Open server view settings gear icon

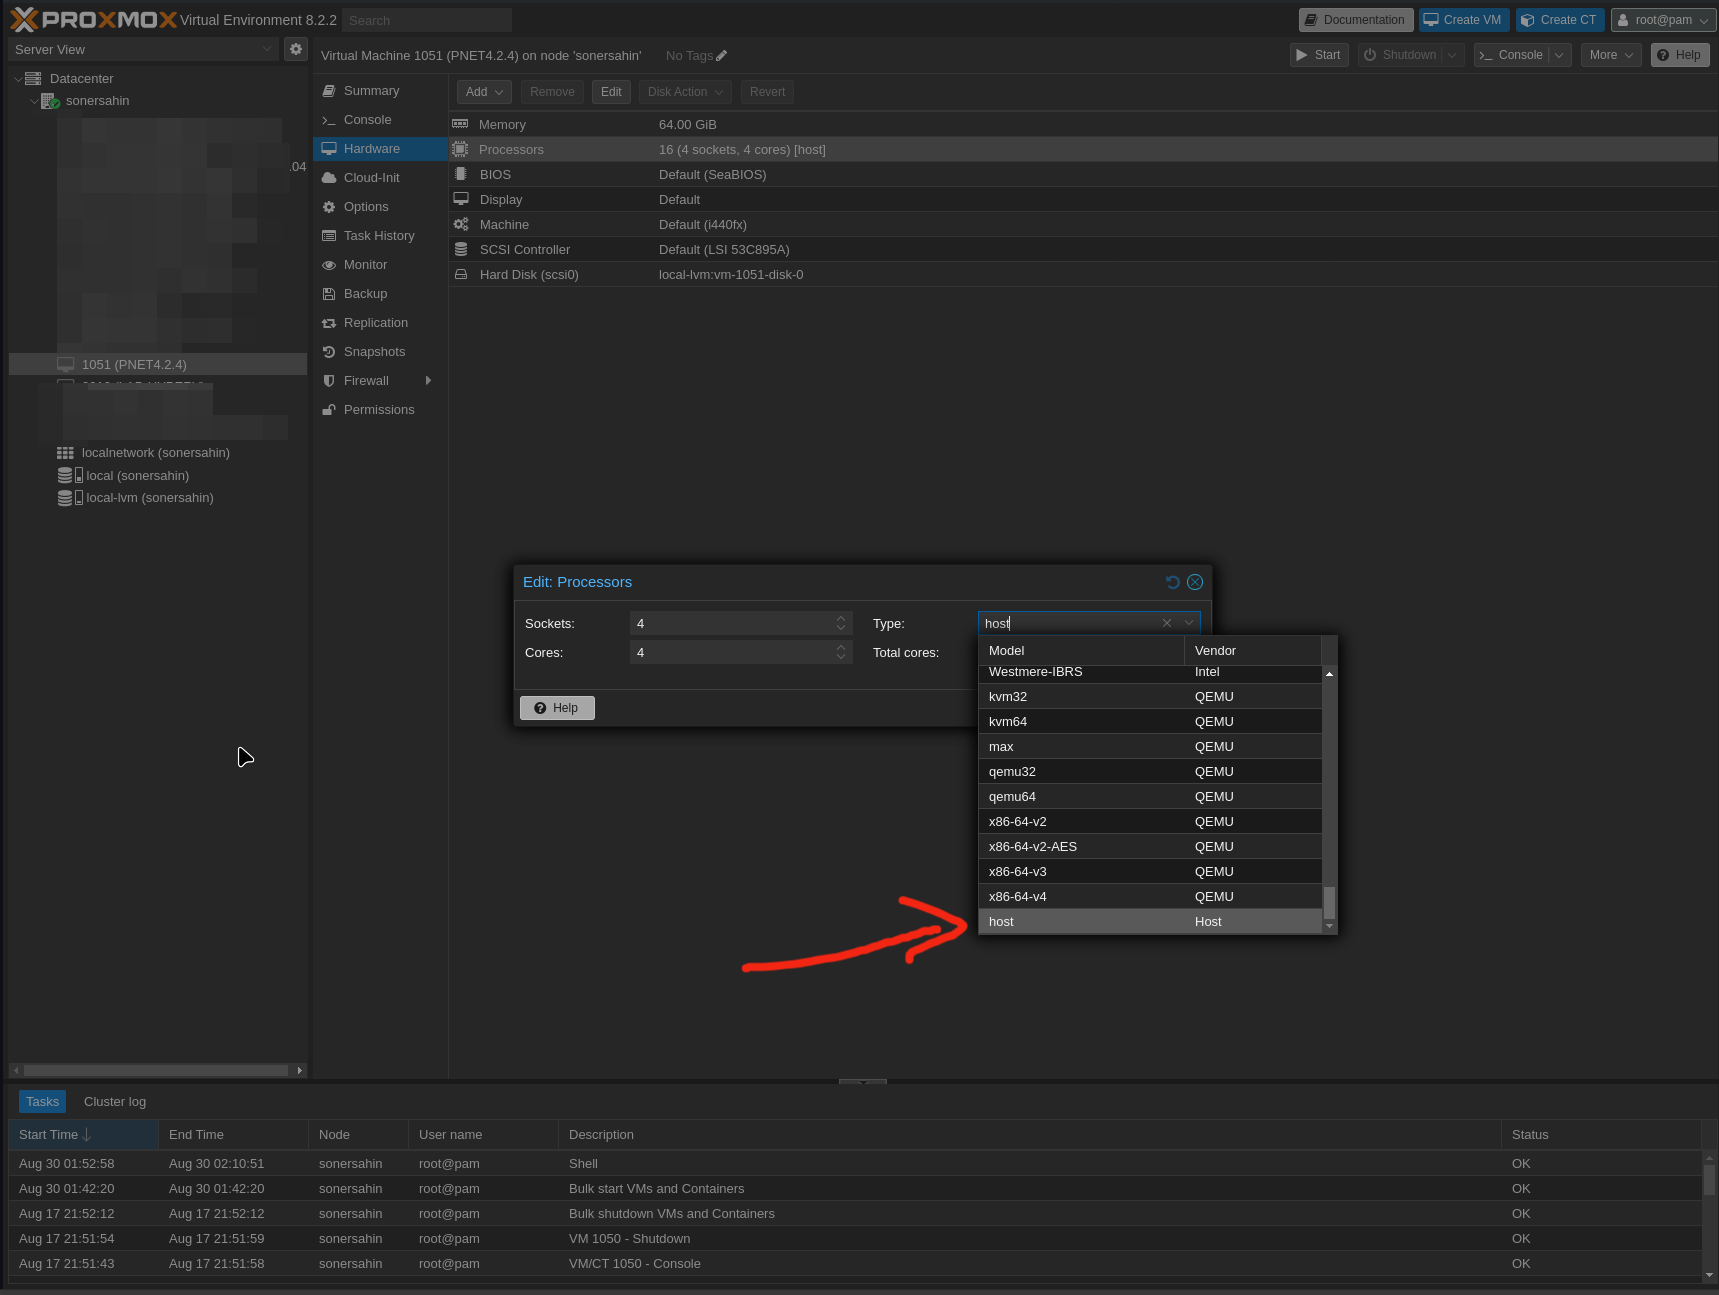(296, 49)
